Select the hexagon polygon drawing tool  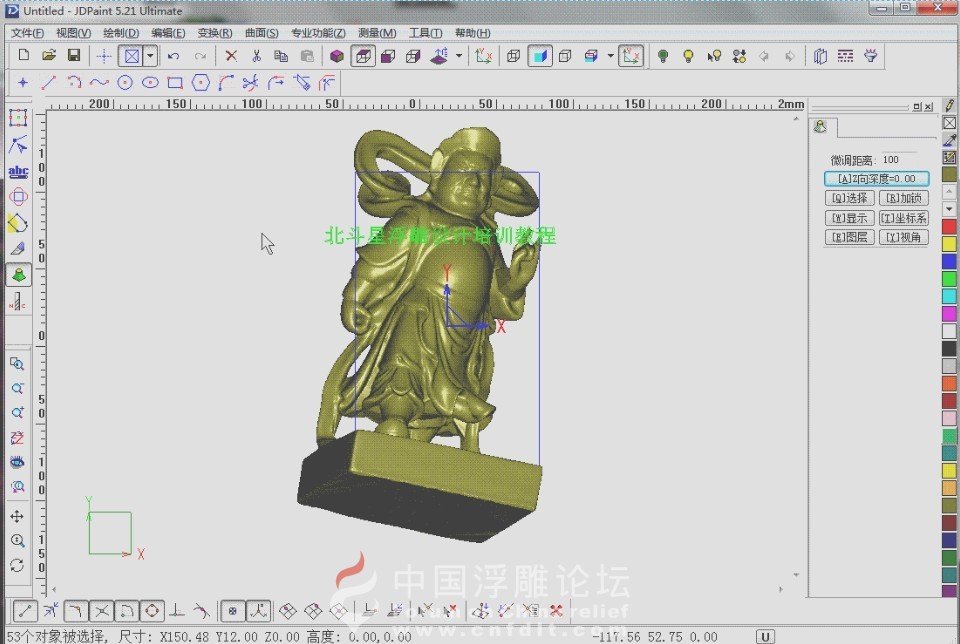click(x=200, y=83)
